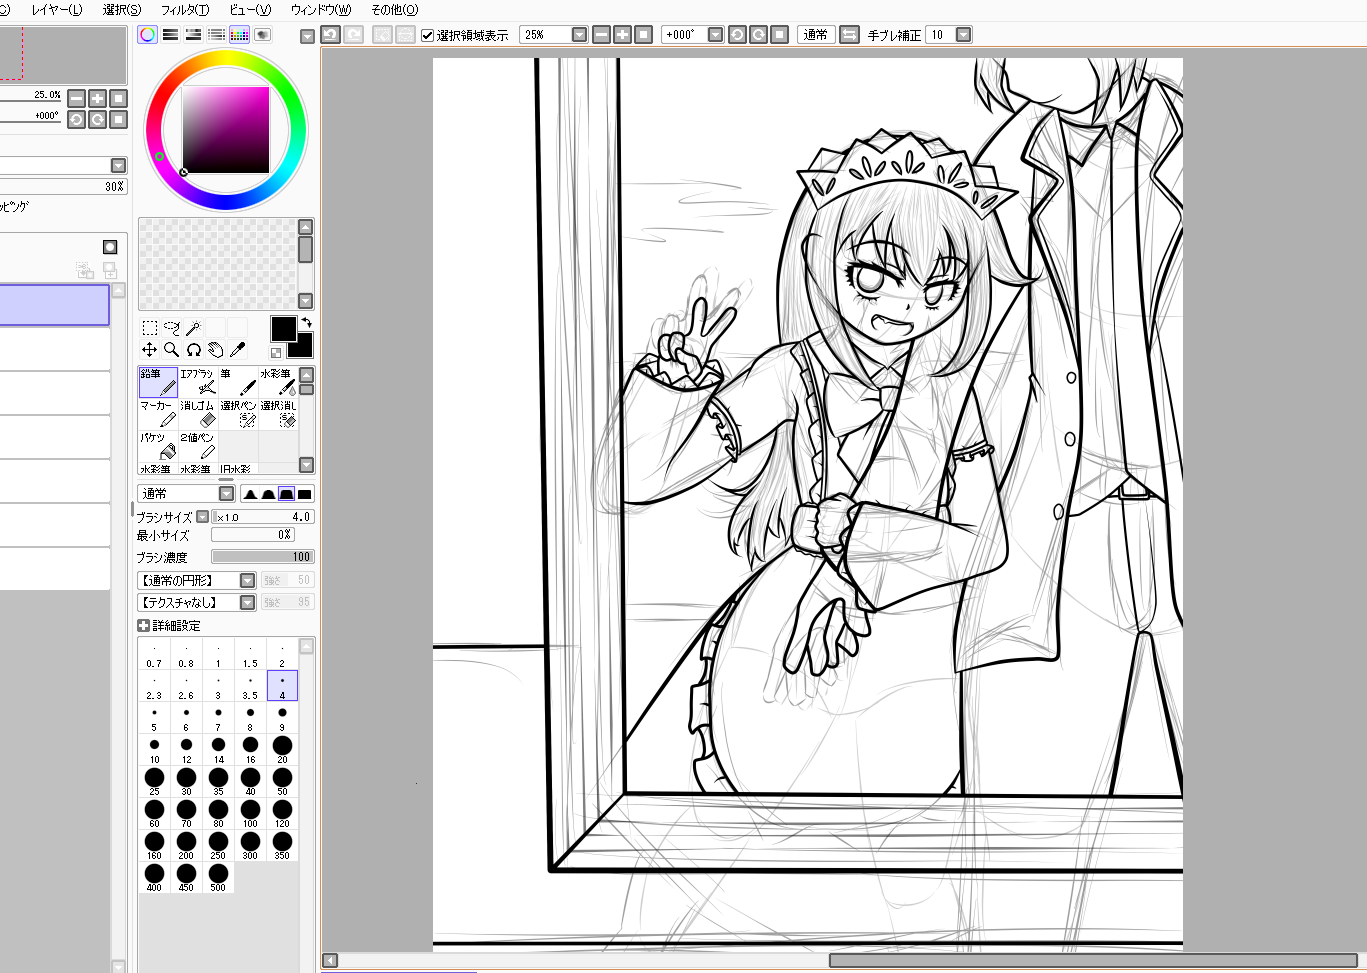
Task: Rotate canvas counterclockwise from toolbar
Action: 737,35
